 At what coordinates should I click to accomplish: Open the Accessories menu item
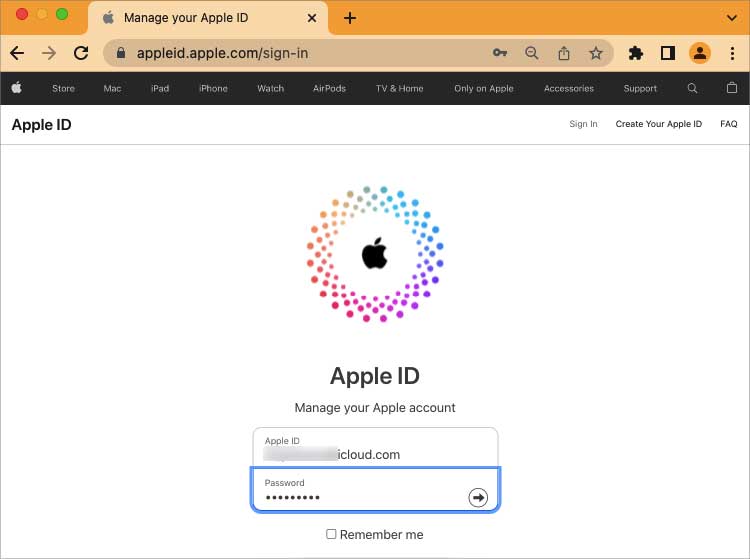569,88
